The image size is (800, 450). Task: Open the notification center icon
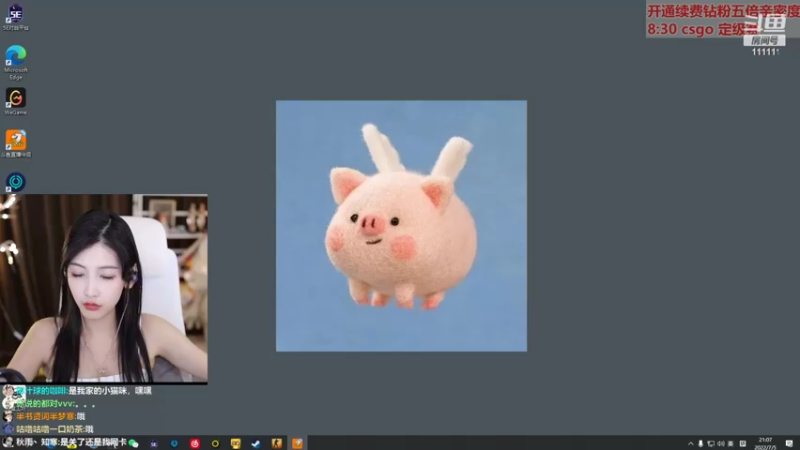tap(789, 443)
